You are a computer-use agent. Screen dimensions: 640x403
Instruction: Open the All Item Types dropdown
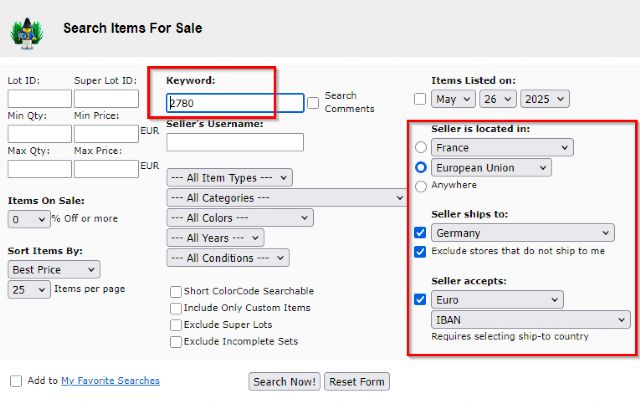pos(229,177)
